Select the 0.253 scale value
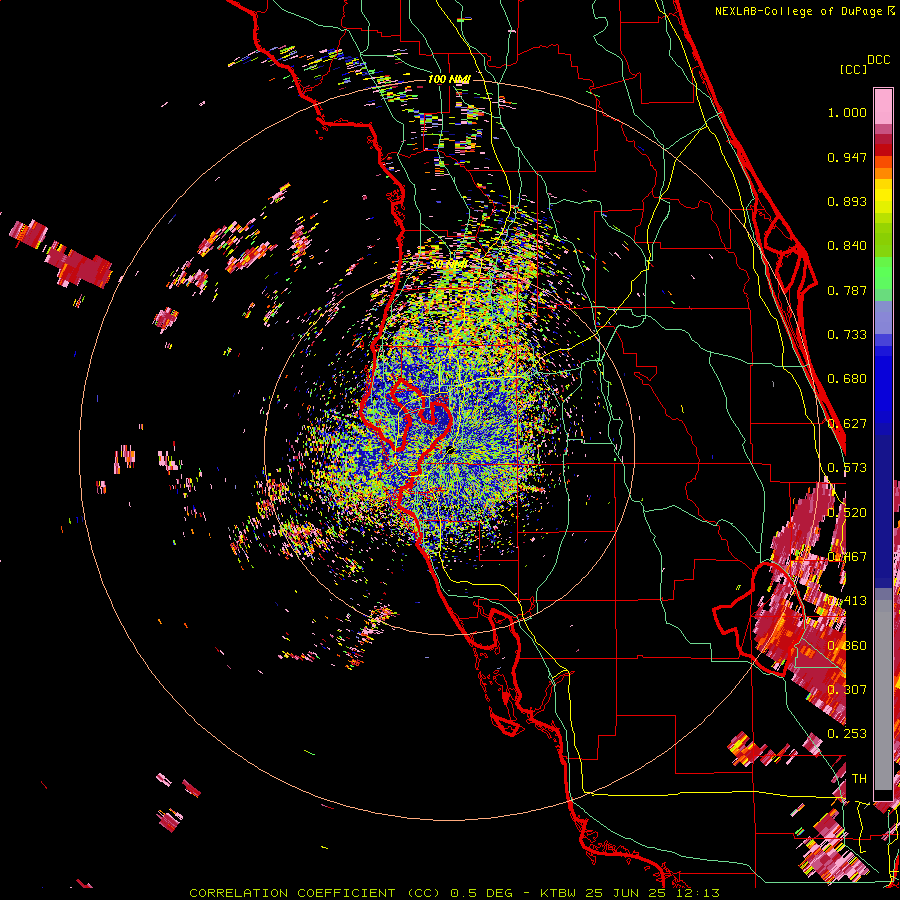 tap(847, 734)
